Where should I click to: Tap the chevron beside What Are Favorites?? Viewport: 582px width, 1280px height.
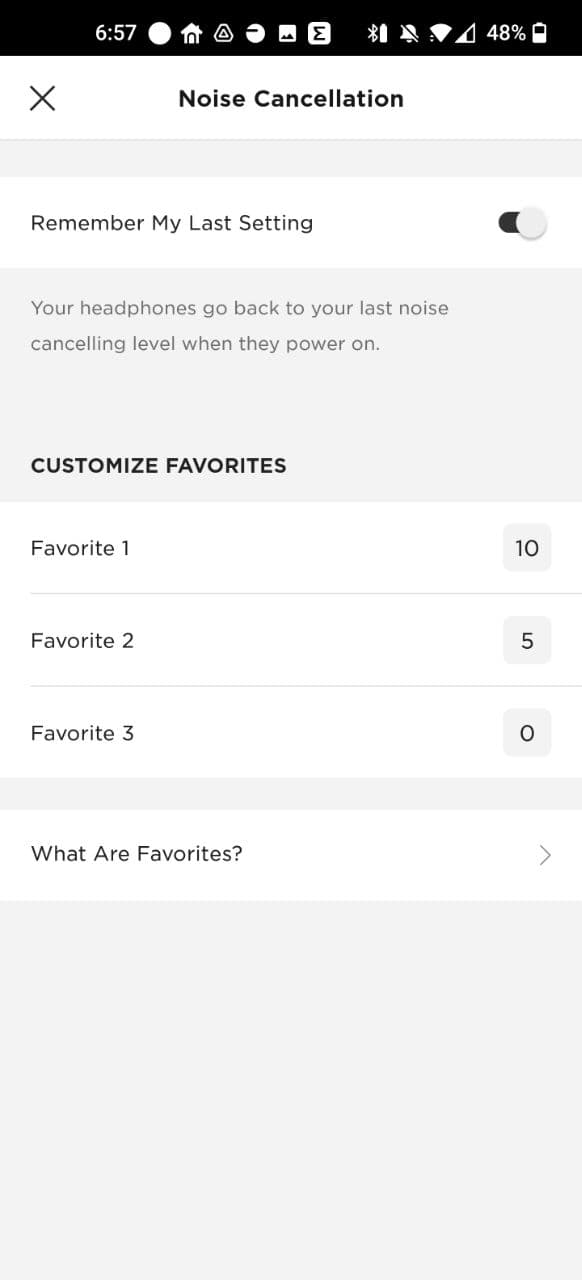click(545, 855)
